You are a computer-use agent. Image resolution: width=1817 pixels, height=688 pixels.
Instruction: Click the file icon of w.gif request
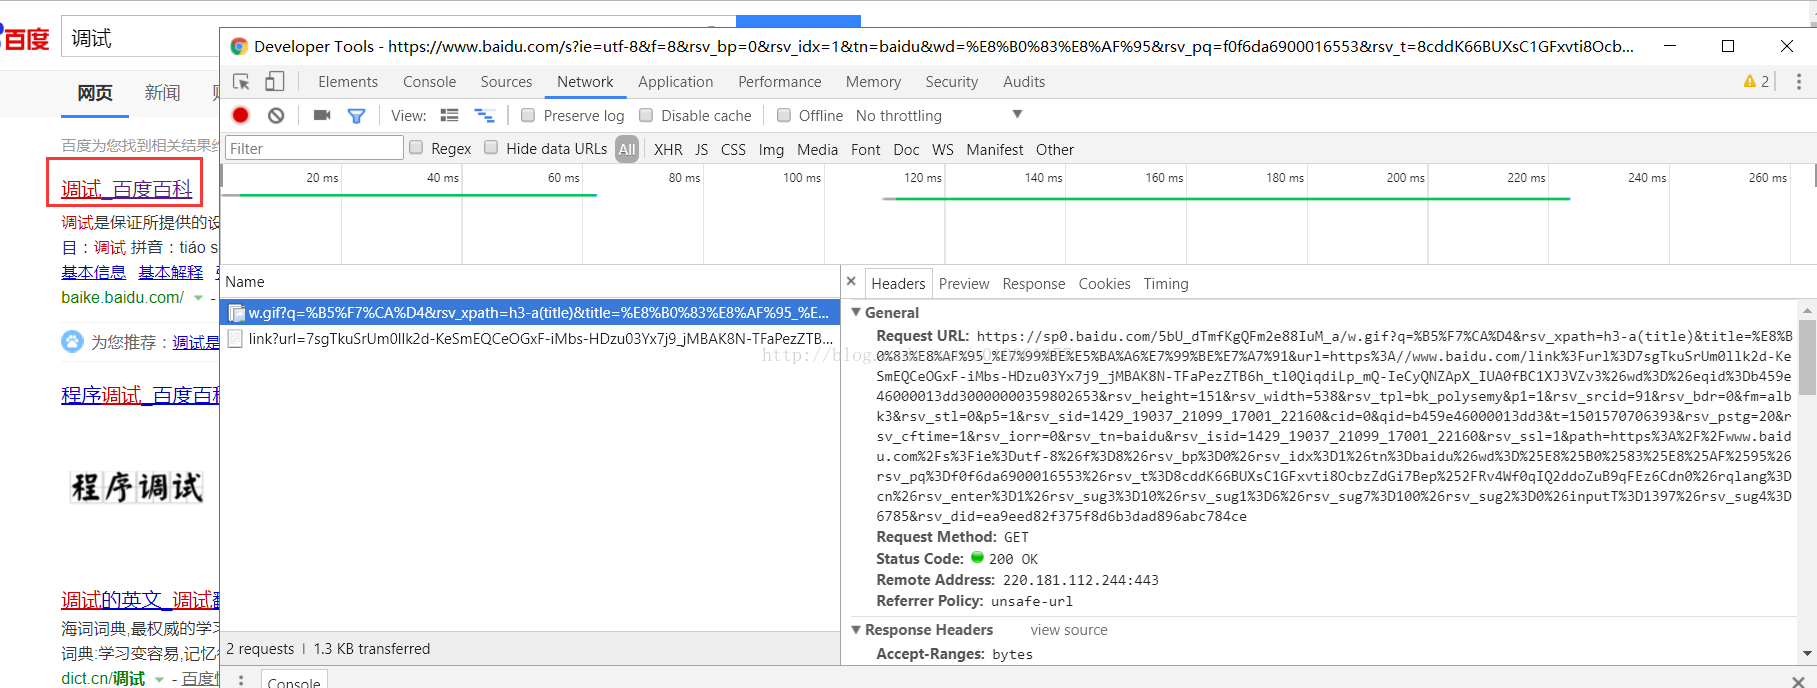236,313
